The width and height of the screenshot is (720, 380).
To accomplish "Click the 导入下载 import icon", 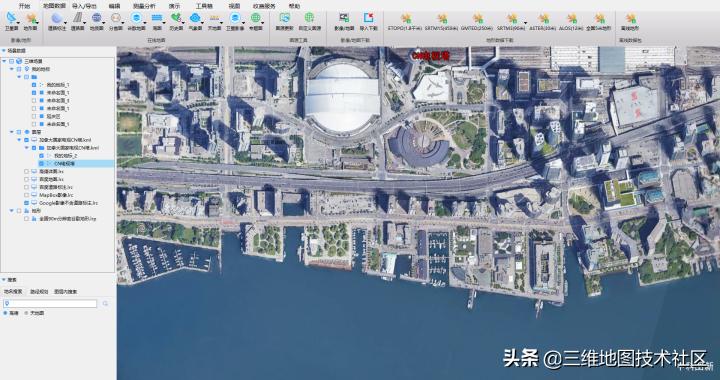I will point(368,18).
